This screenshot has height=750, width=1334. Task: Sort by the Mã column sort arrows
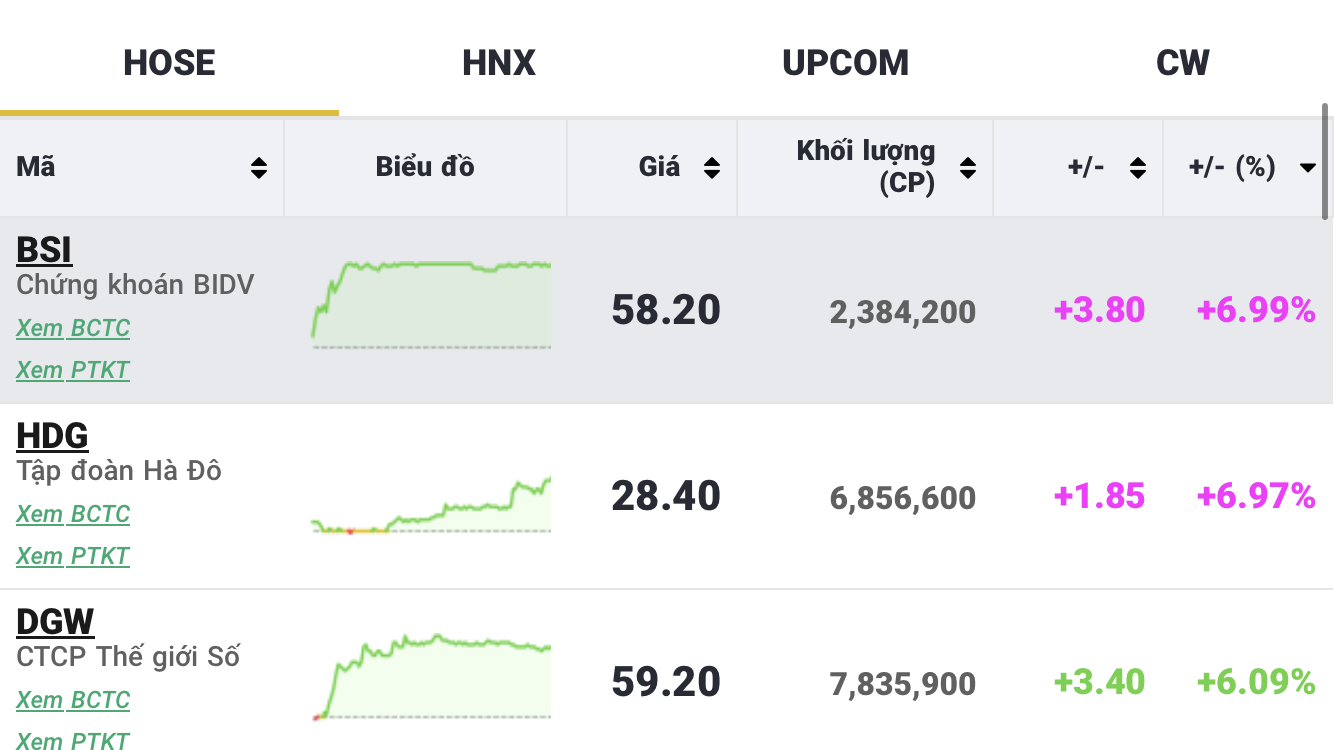click(259, 168)
